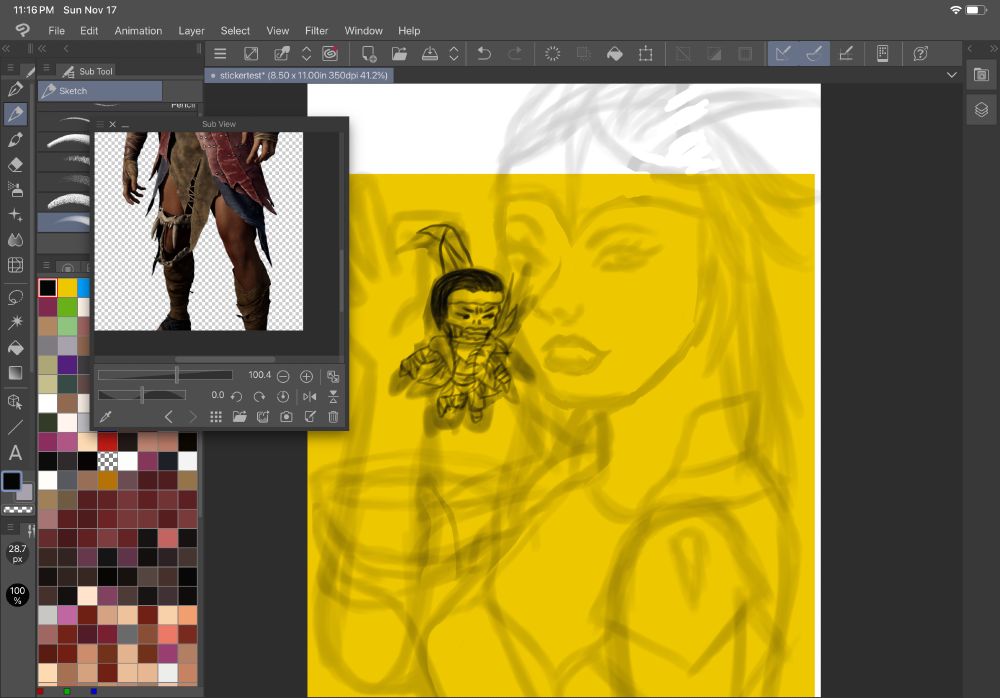Expand canvas tab dropdown chevron at right
This screenshot has width=1000, height=698.
click(x=952, y=75)
